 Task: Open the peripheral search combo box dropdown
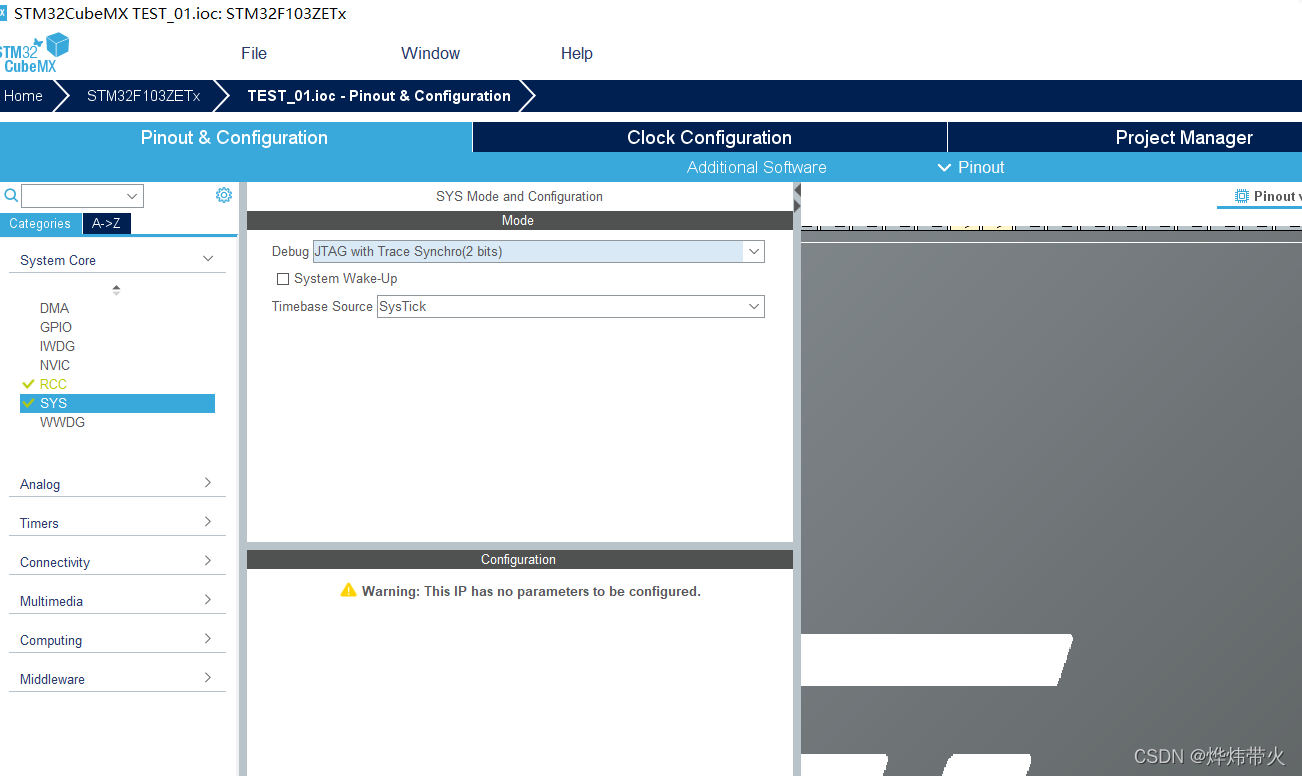tap(132, 196)
